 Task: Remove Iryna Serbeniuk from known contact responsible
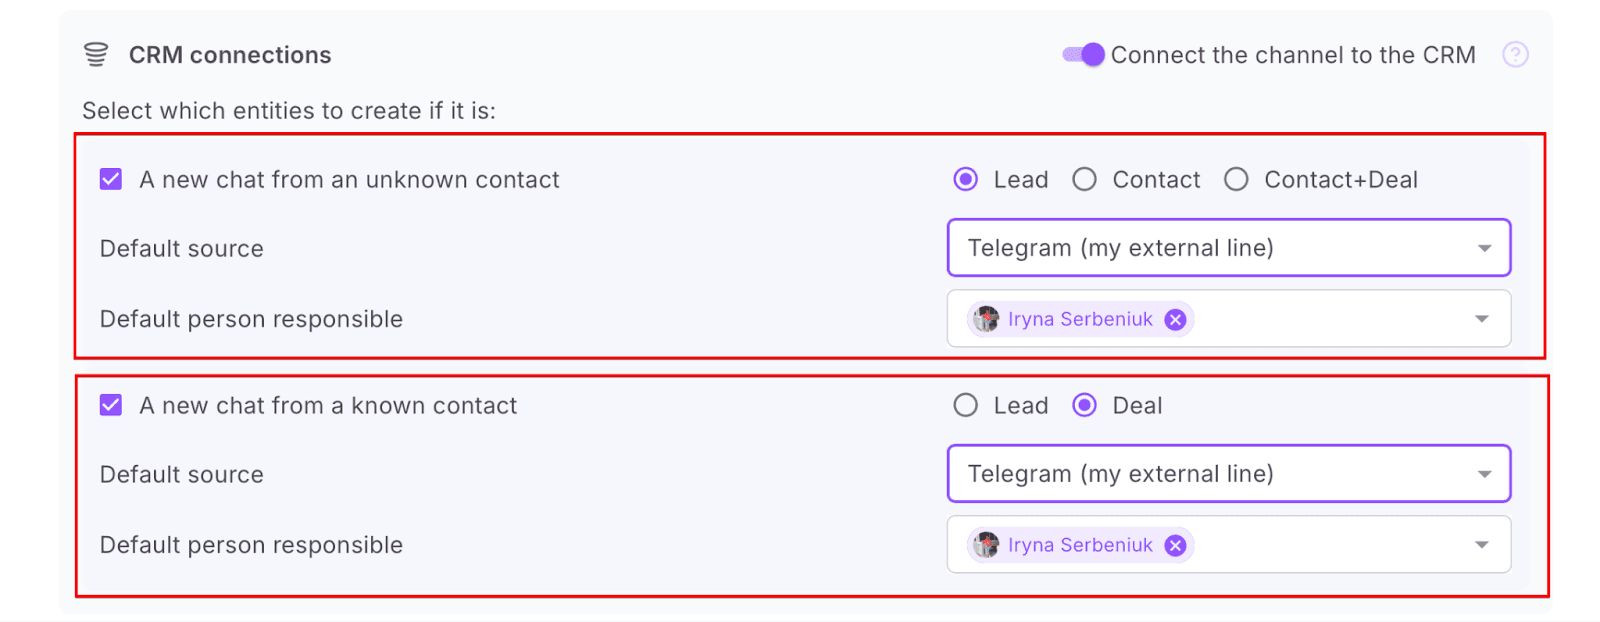tap(1176, 546)
